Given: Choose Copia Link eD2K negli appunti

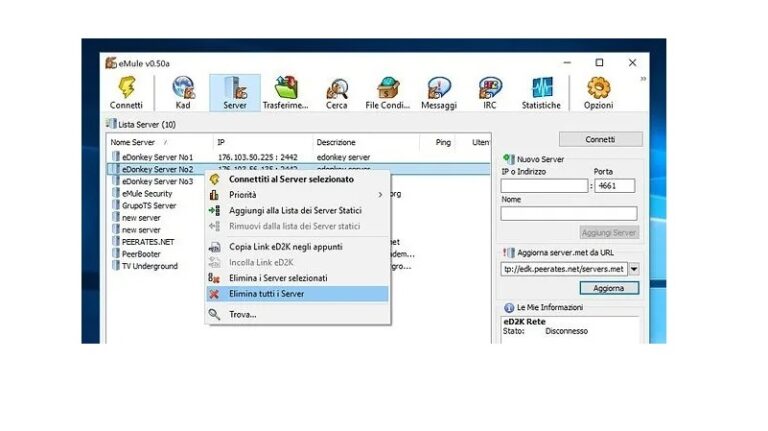Looking at the screenshot, I should pos(297,247).
